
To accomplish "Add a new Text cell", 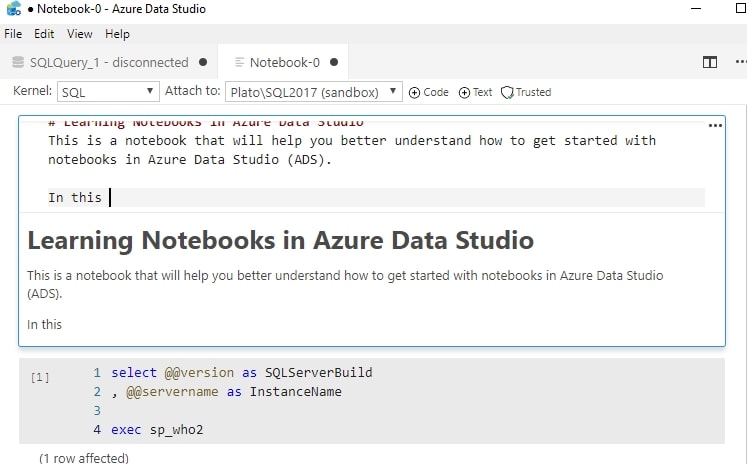I will click(476, 92).
